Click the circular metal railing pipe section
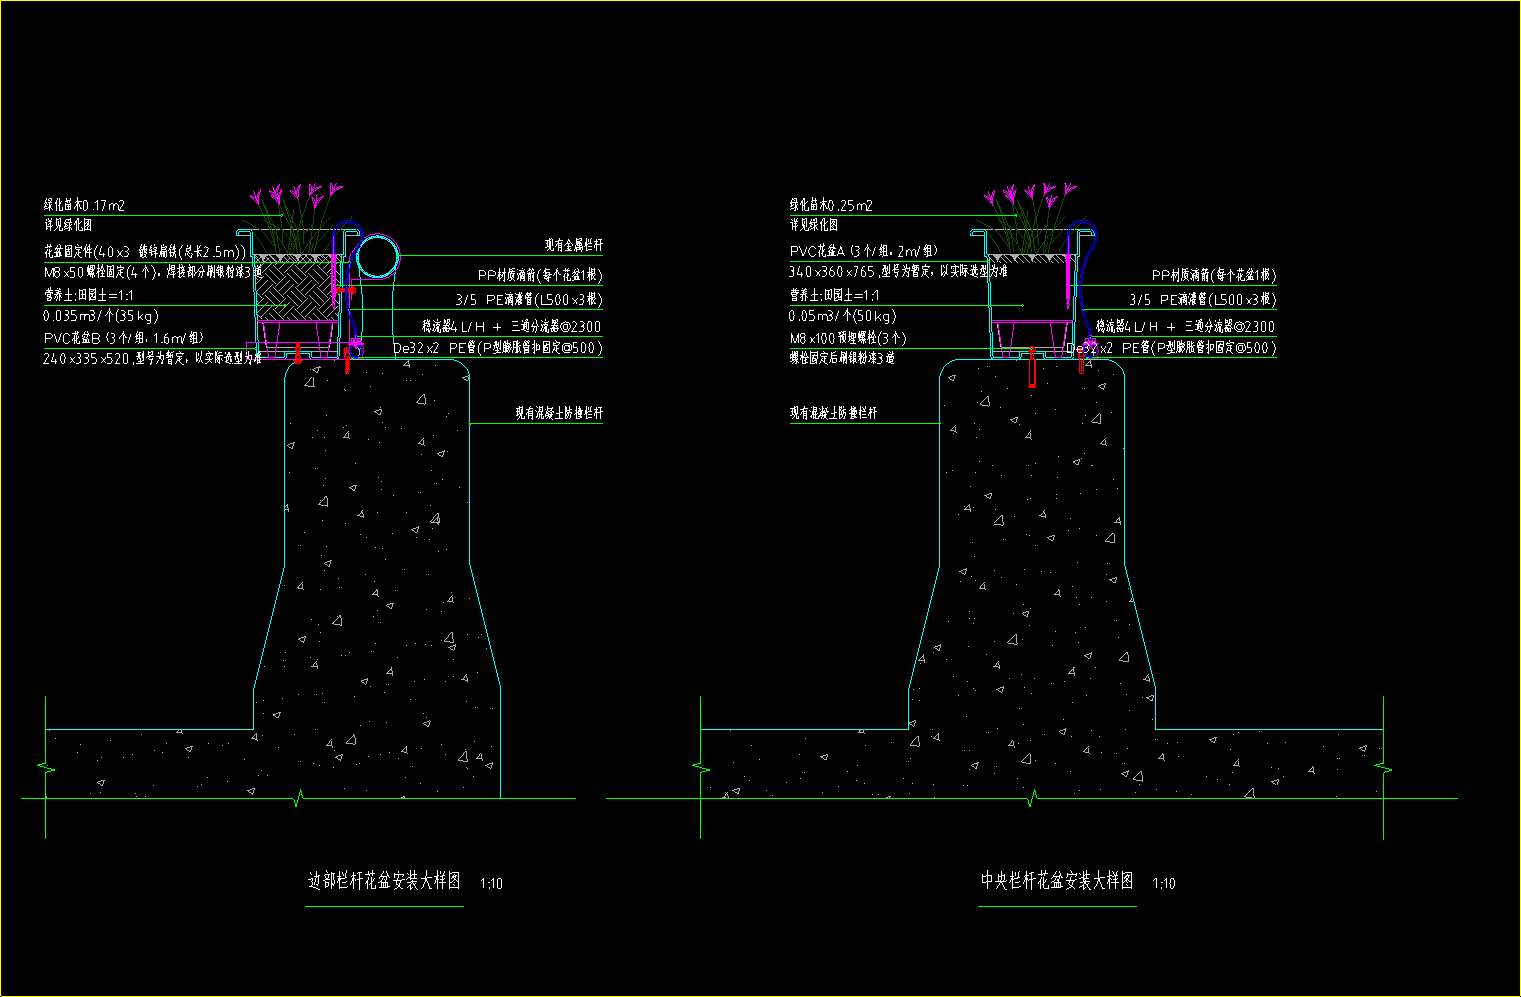This screenshot has height=997, width=1521. click(379, 256)
